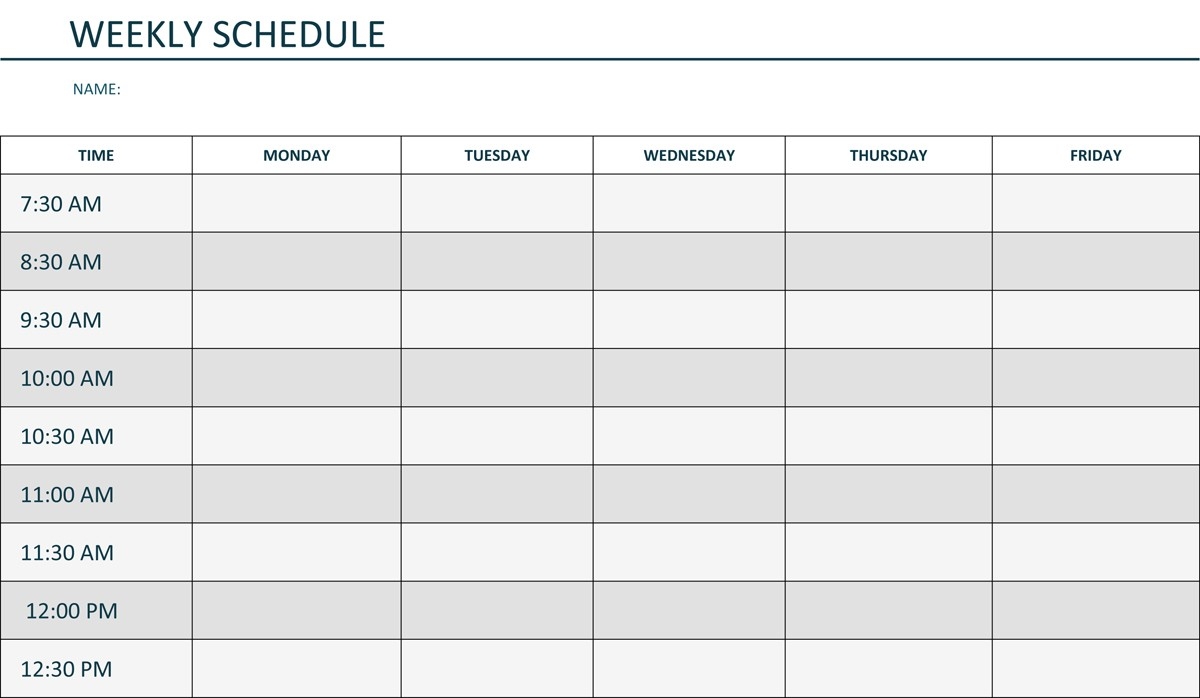Viewport: 1200px width, 698px height.
Task: Click the WEEKLY SCHEDULE title
Action: tap(227, 34)
